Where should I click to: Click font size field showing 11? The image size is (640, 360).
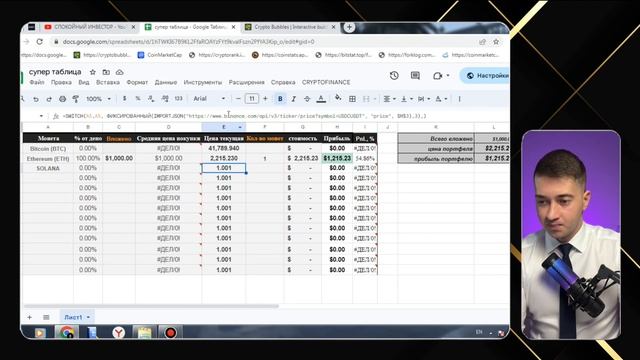coord(252,98)
